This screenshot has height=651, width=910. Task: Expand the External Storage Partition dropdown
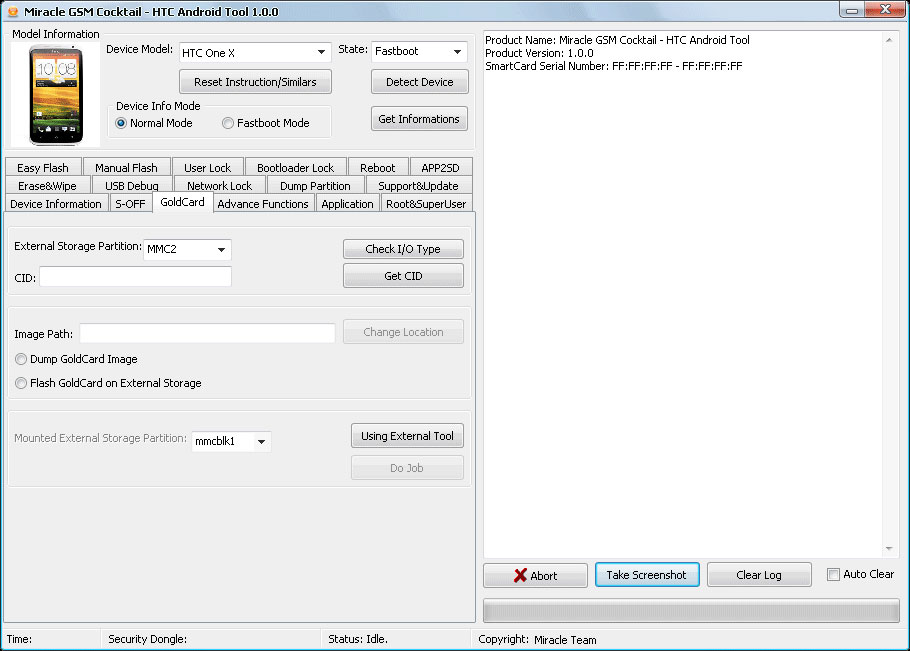point(187,249)
